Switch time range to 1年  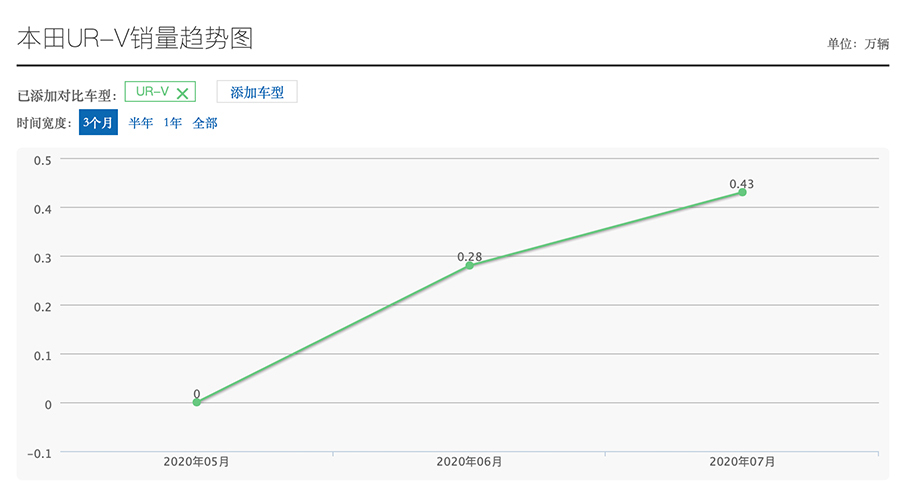172,123
